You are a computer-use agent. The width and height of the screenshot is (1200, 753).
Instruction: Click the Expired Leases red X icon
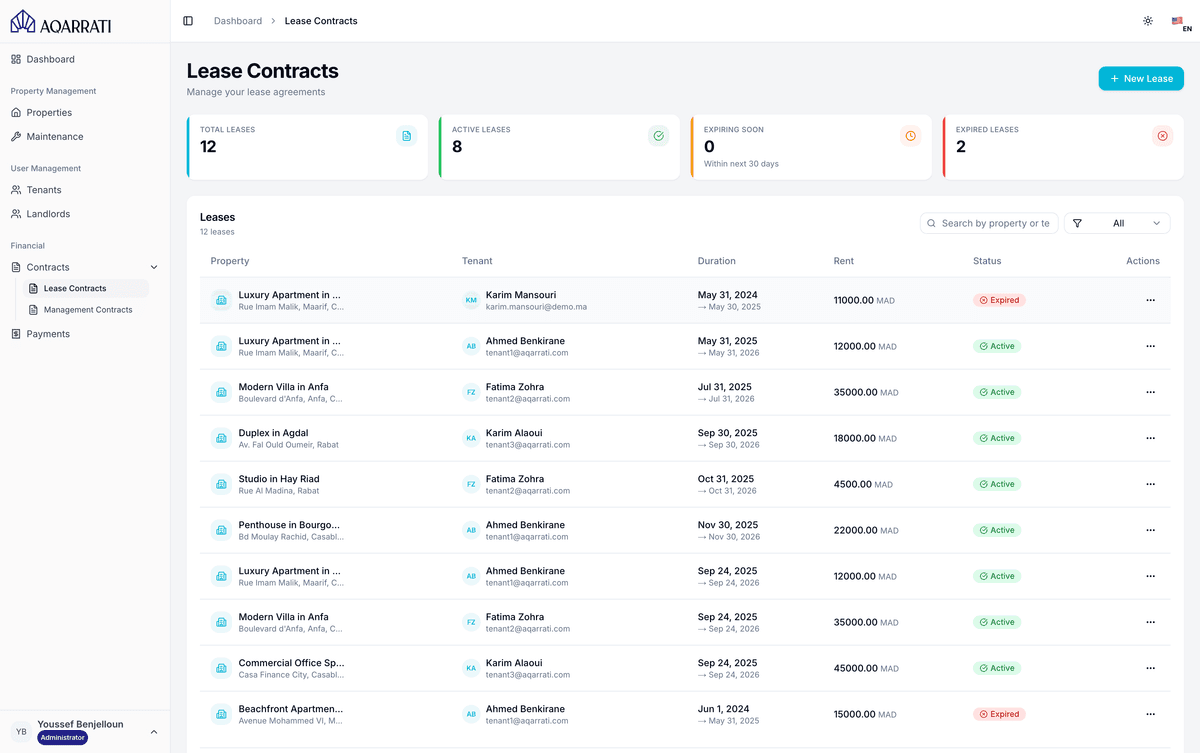[1162, 136]
